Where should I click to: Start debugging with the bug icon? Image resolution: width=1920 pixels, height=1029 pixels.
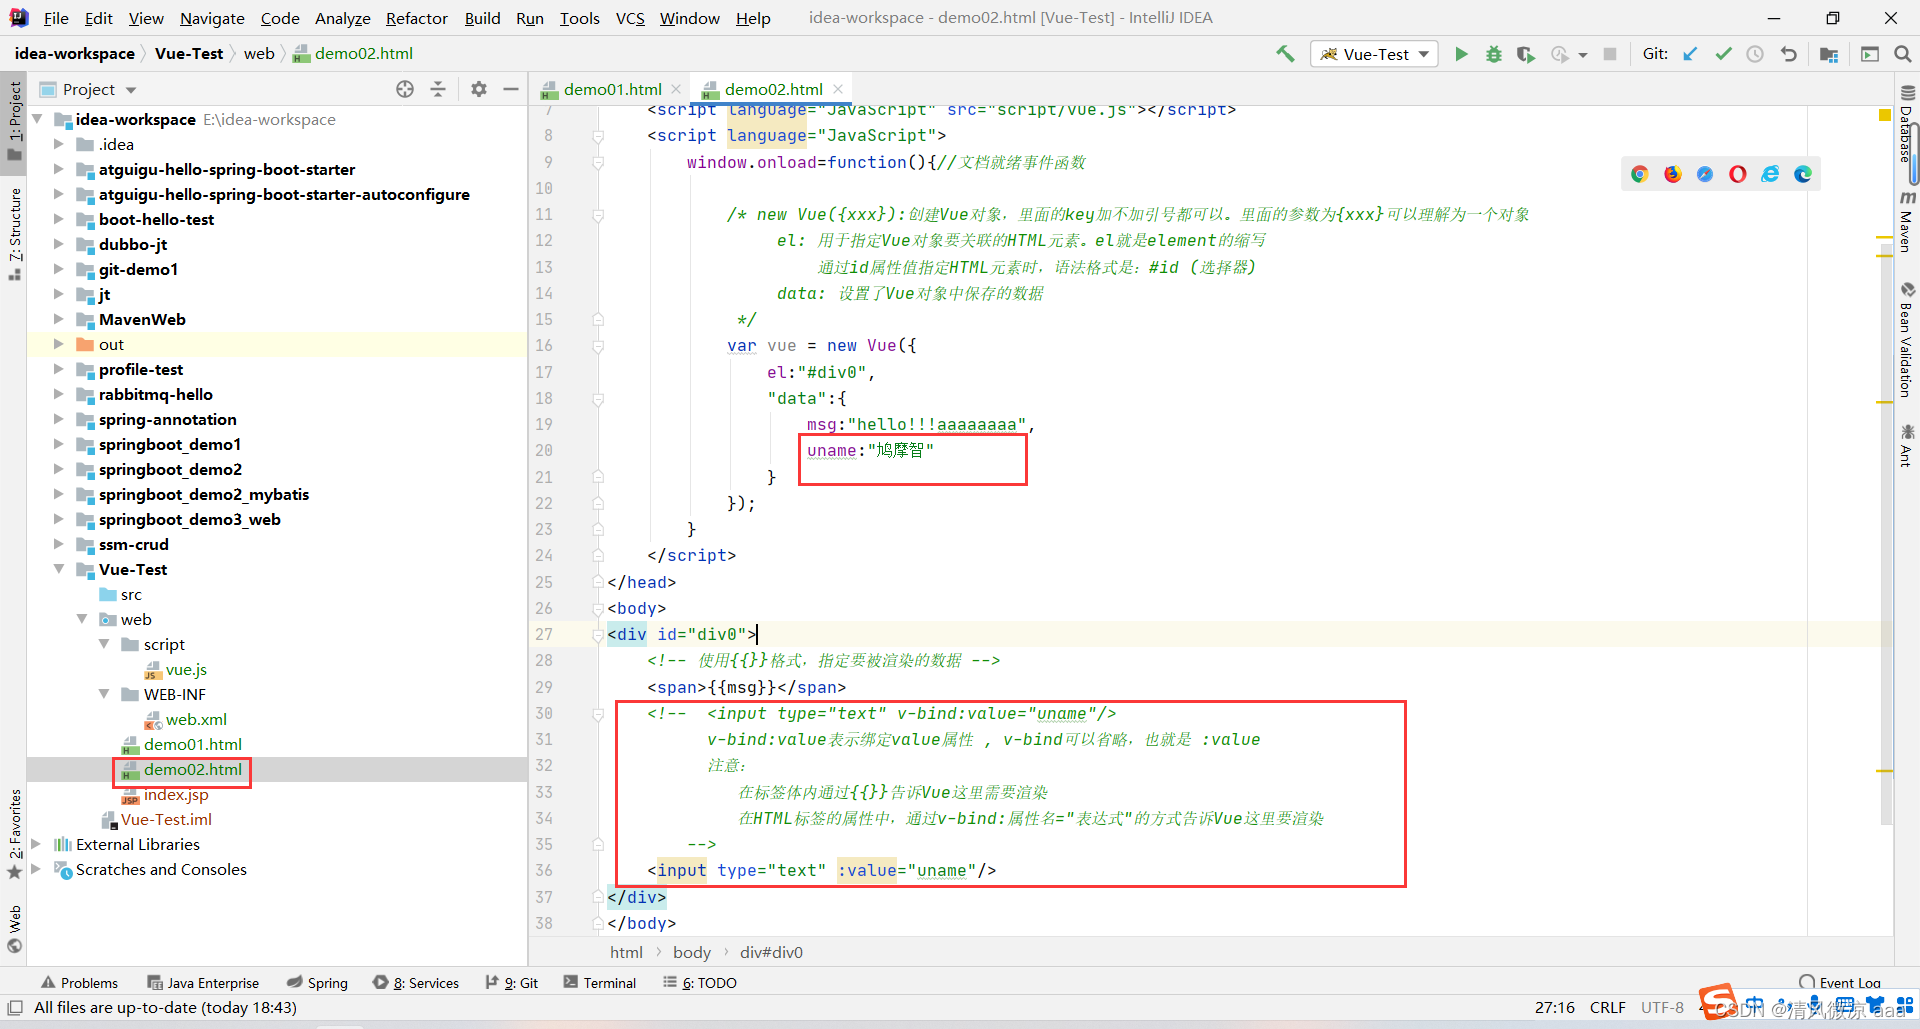point(1493,54)
